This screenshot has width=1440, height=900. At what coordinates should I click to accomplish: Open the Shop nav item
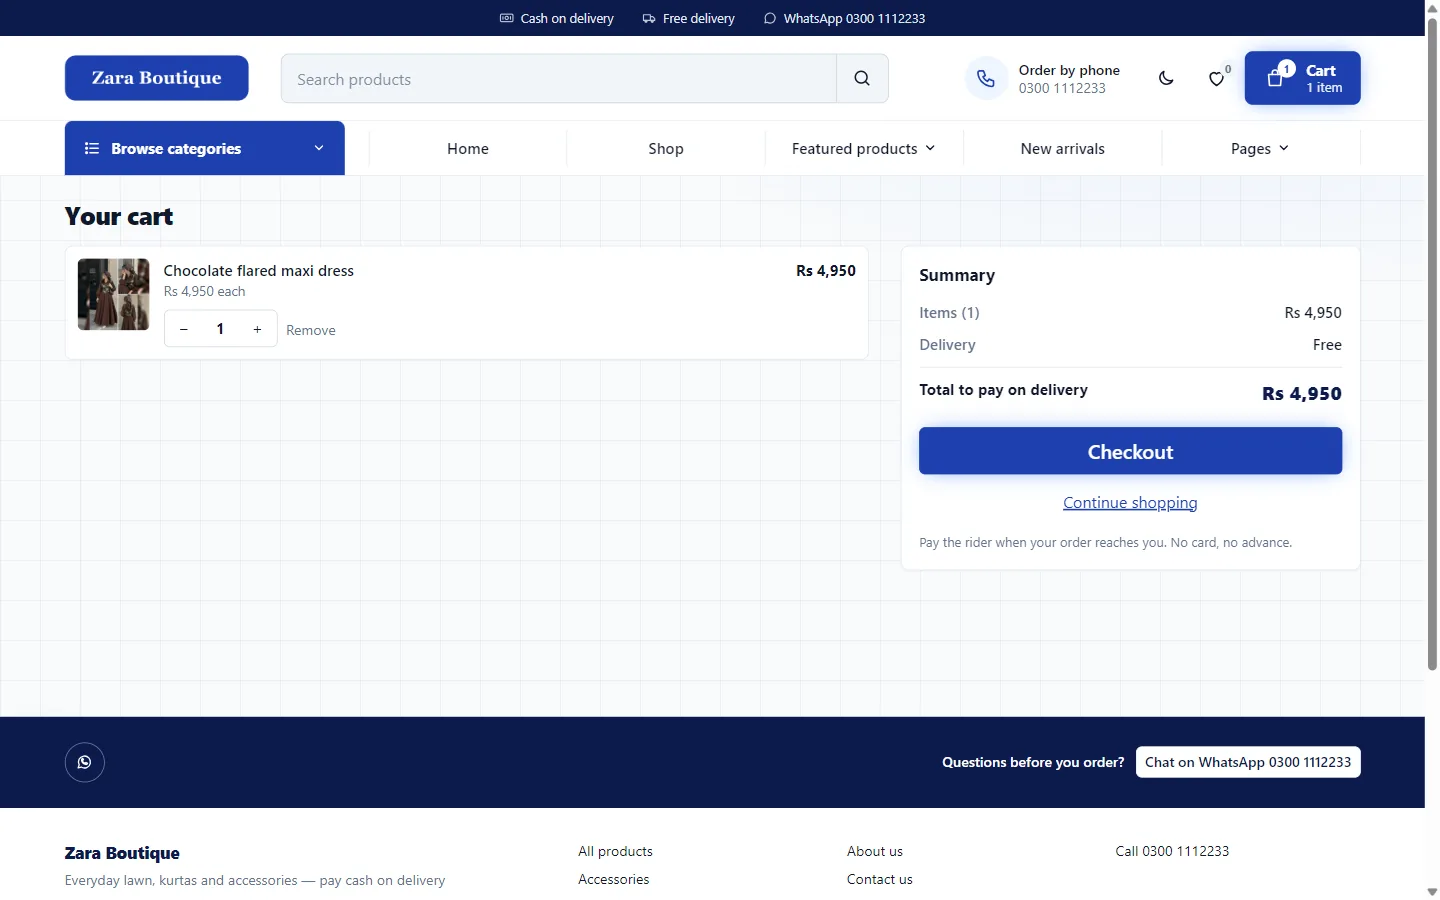point(666,148)
